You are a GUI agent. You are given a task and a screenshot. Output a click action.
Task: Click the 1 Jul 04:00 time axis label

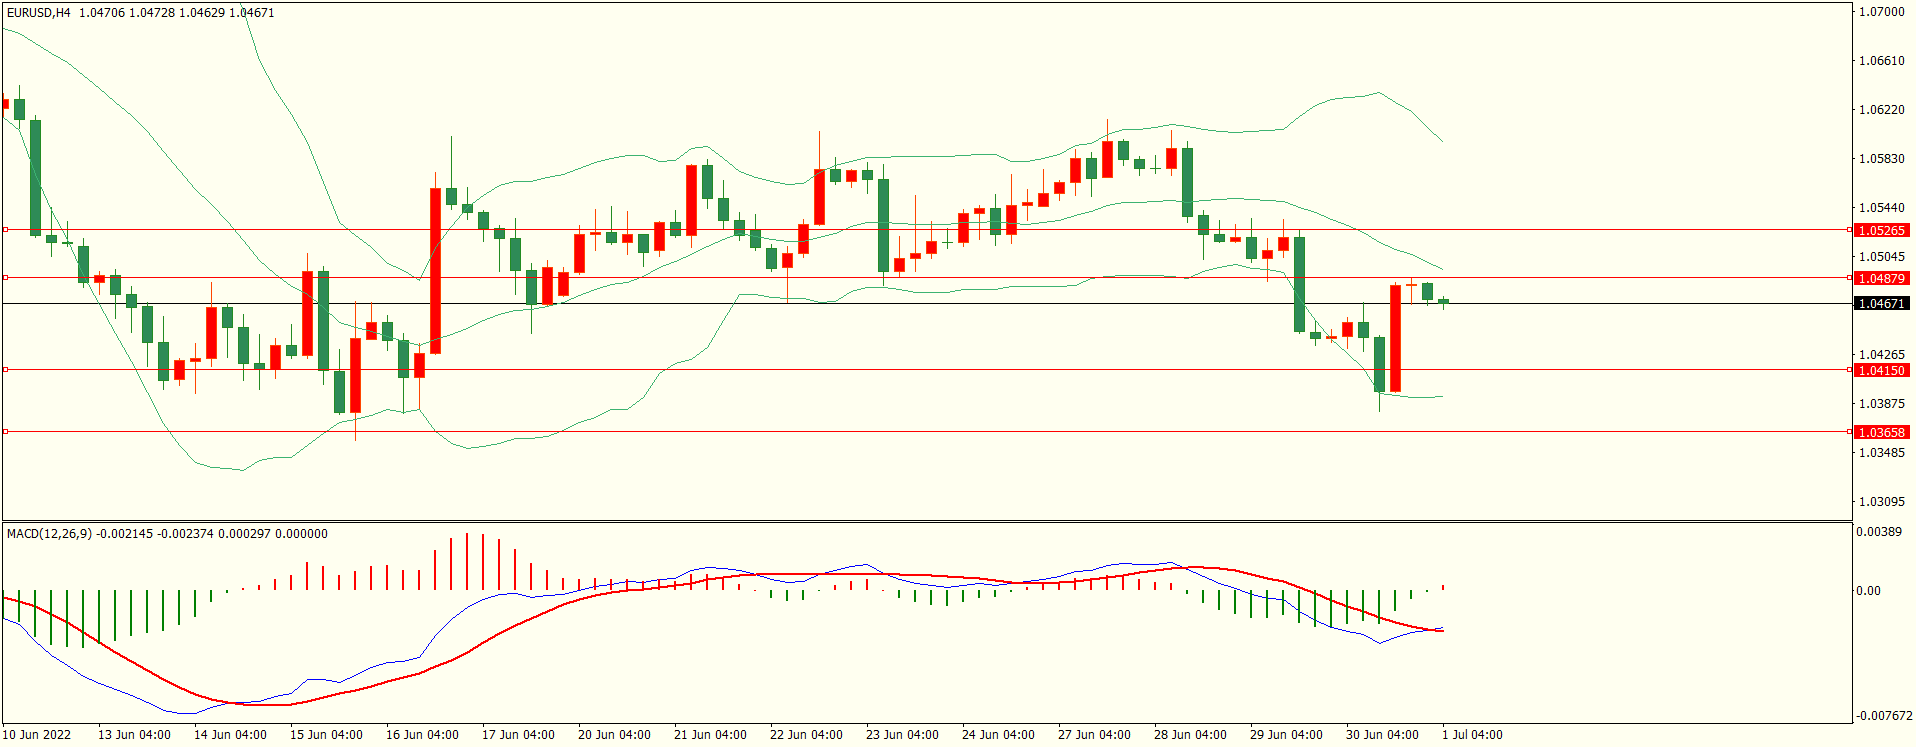[1471, 735]
